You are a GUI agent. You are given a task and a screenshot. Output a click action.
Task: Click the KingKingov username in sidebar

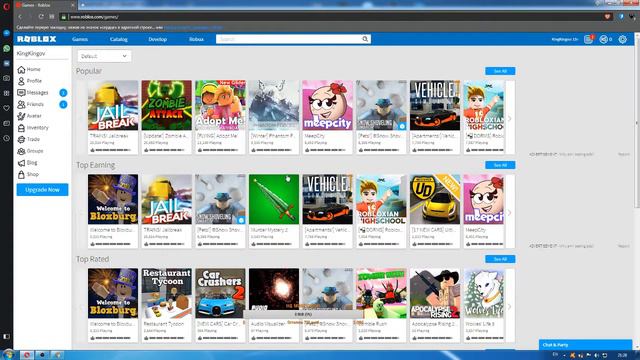tap(31, 53)
